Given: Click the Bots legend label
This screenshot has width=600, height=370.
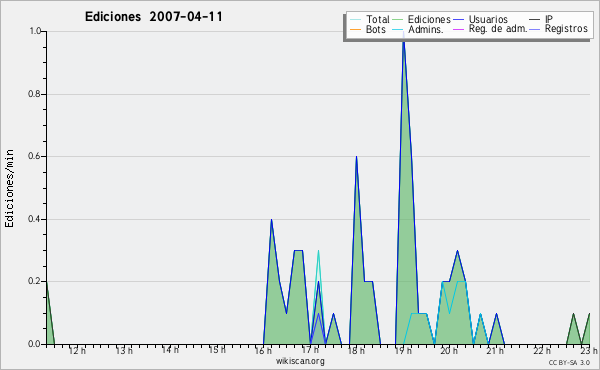Looking at the screenshot, I should click(376, 29).
